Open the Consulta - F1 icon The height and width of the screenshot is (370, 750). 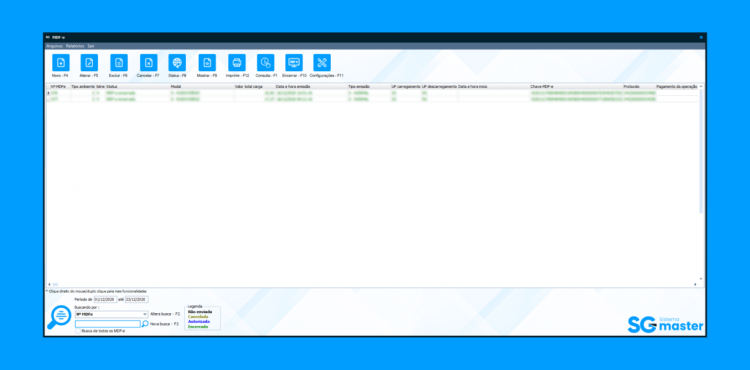pyautogui.click(x=265, y=63)
